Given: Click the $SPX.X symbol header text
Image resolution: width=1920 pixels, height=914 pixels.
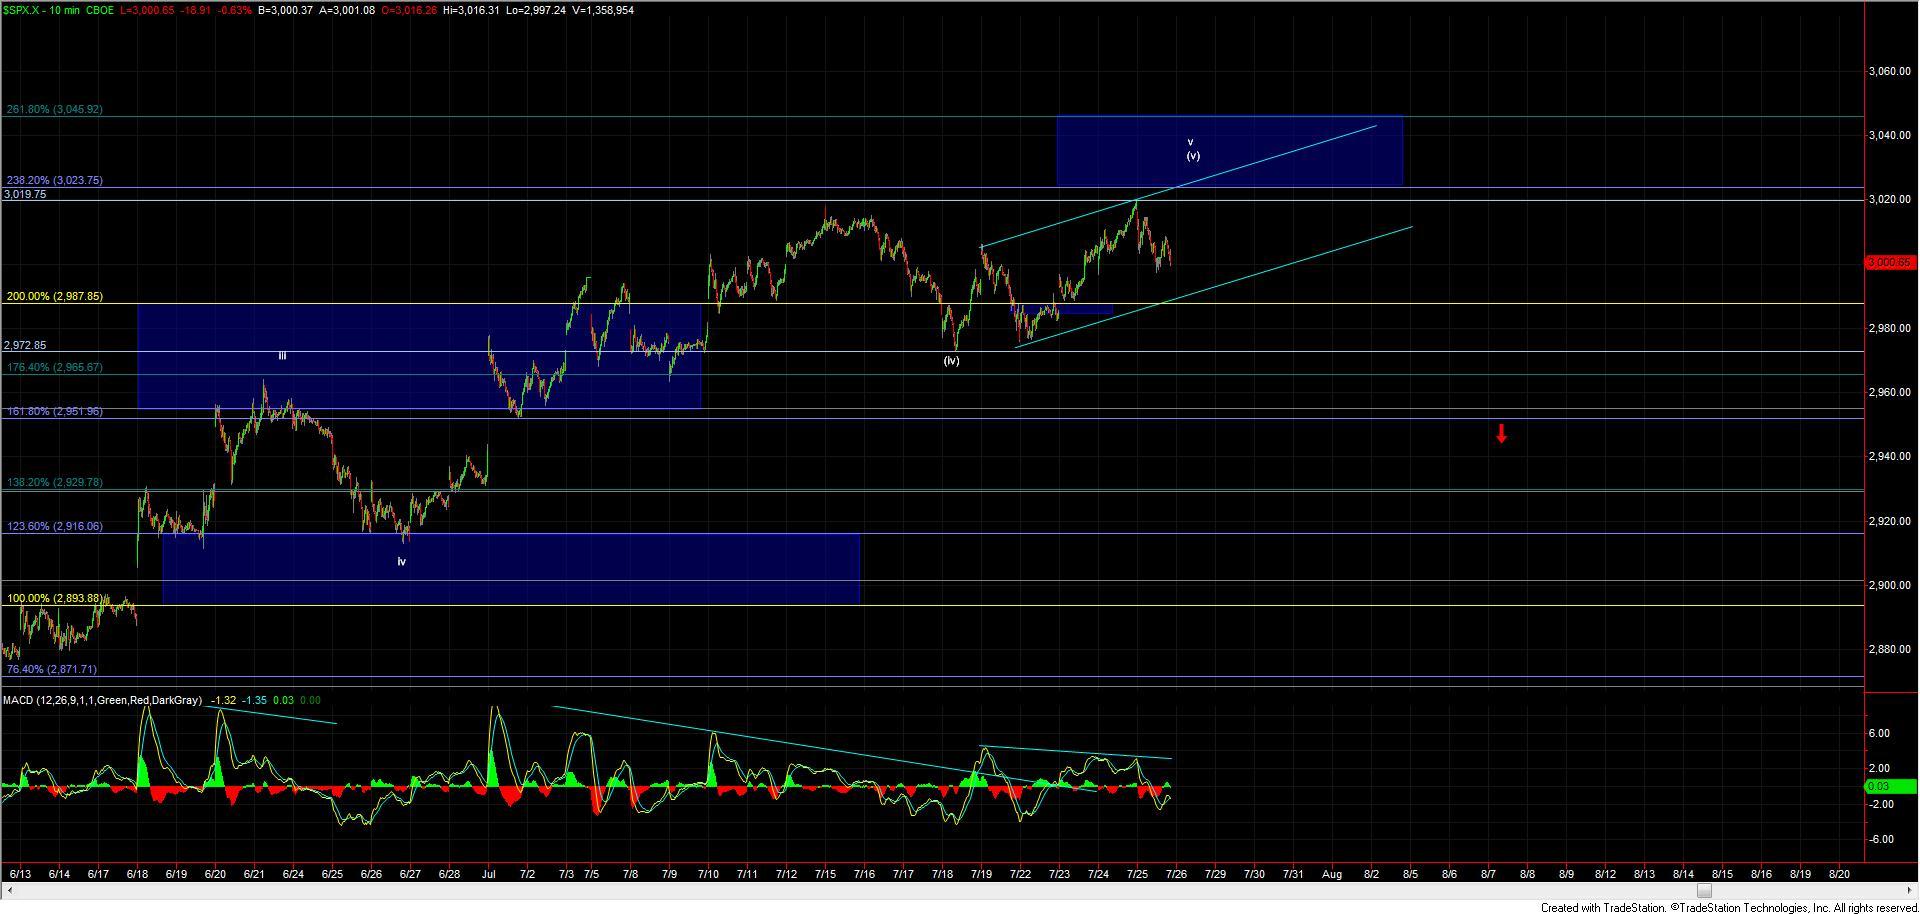Looking at the screenshot, I should click(x=24, y=10).
